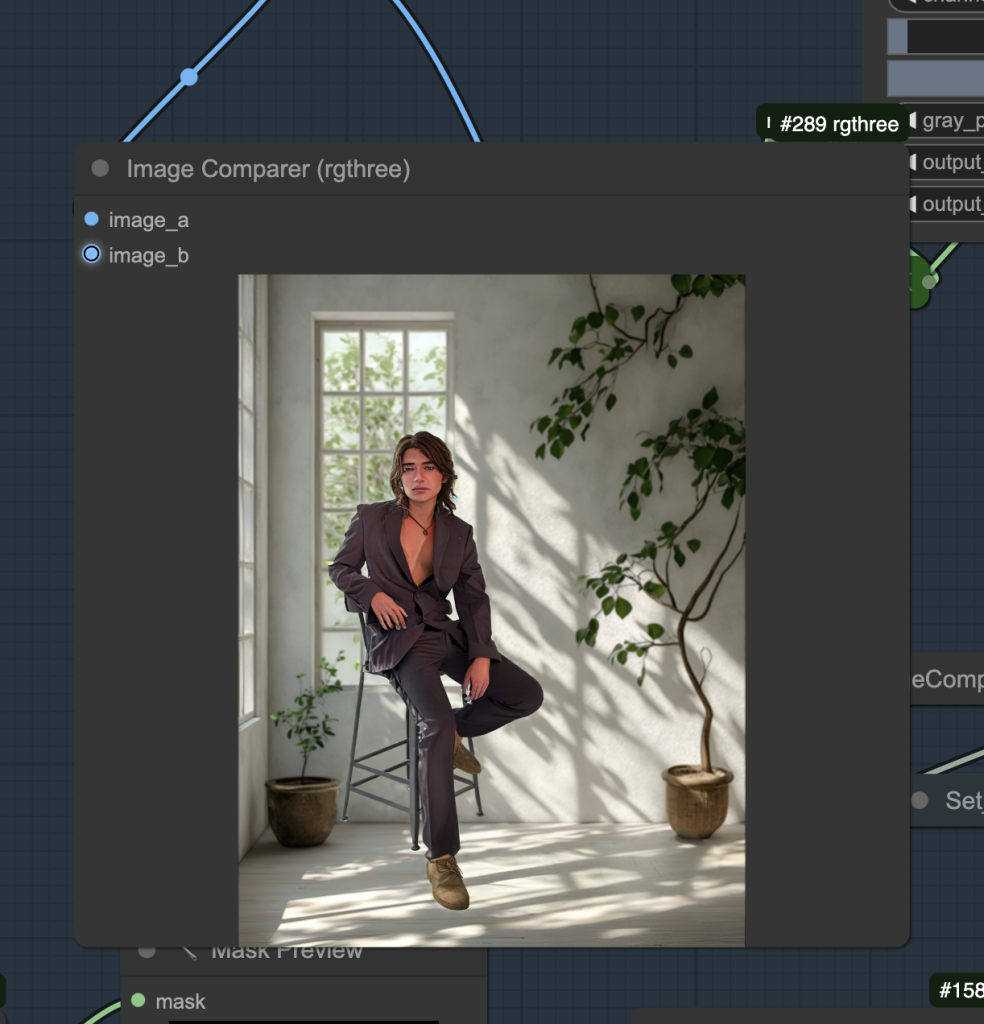Click the Set node label

tap(964, 800)
